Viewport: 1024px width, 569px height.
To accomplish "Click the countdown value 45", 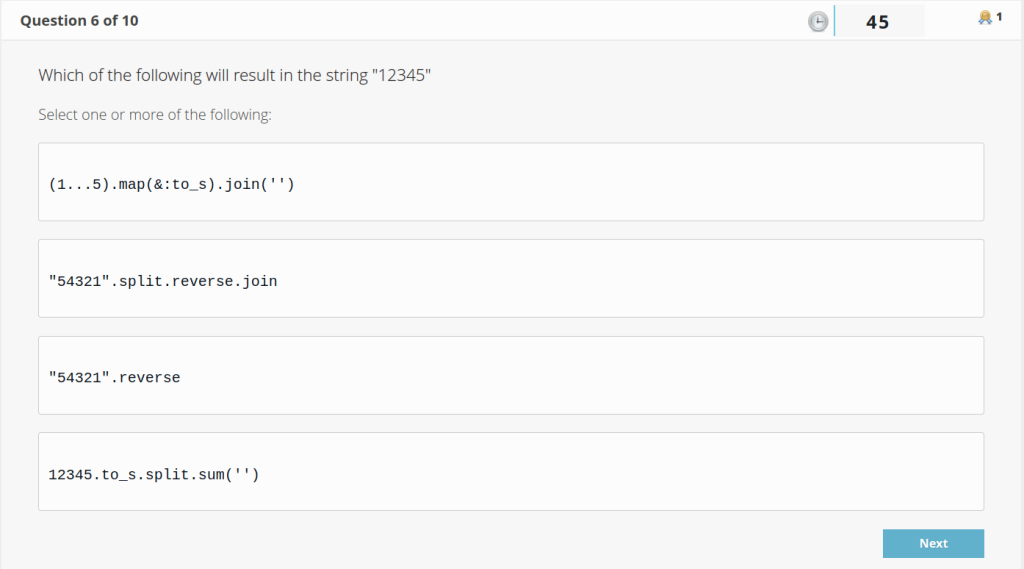I will (877, 21).
